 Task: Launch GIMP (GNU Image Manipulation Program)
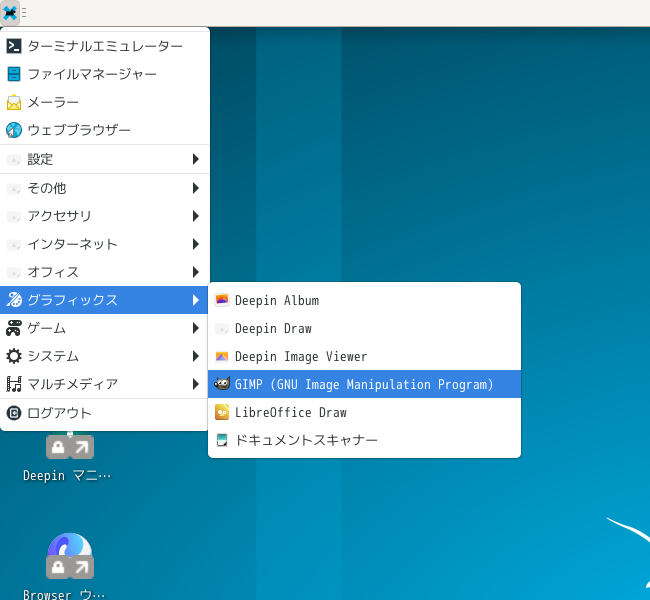pos(364,384)
